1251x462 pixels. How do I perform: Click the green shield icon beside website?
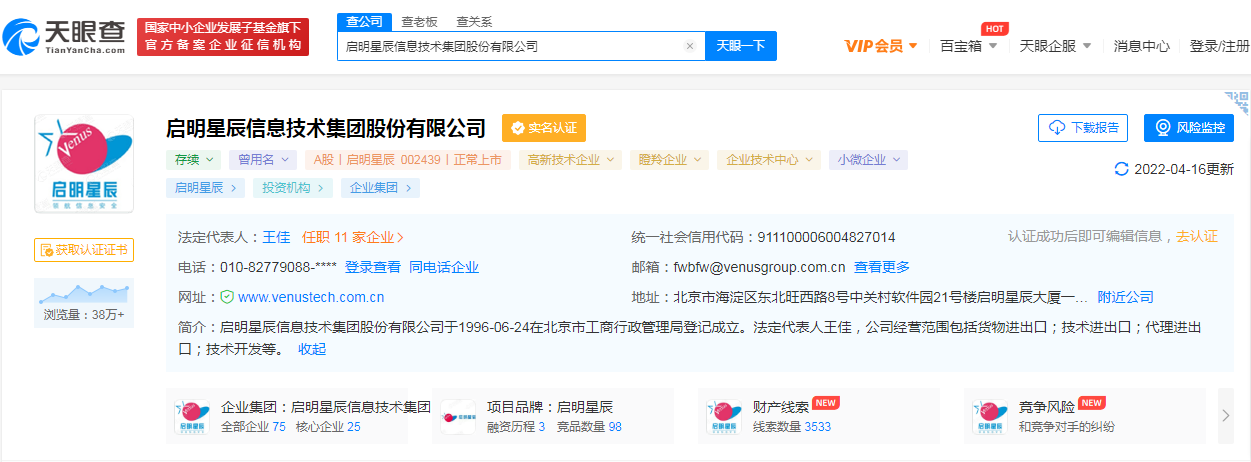[x=227, y=297]
